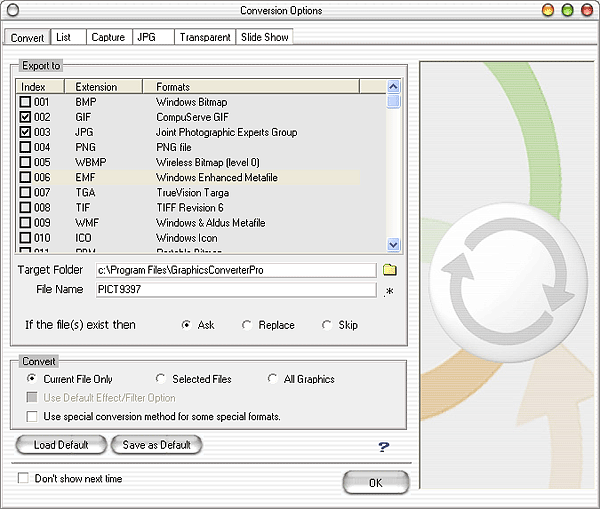Click the Extension column header
This screenshot has height=509, width=600.
[x=103, y=86]
